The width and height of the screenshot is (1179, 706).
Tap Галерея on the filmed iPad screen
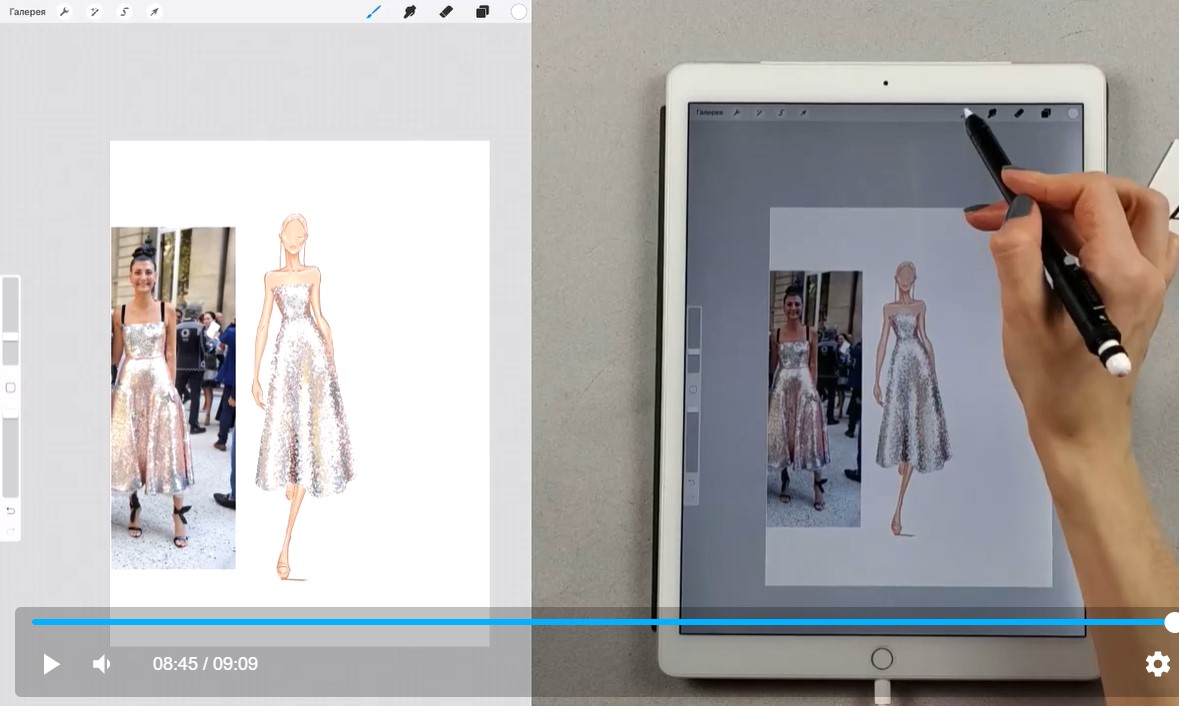(x=709, y=113)
